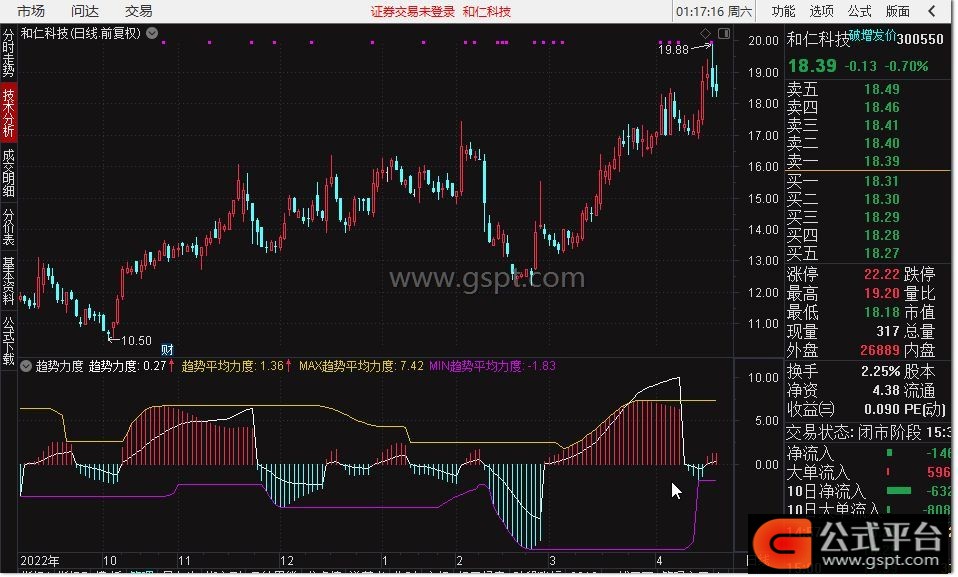Click the 最低 value 18.18
The height and width of the screenshot is (577, 958).
(x=882, y=312)
